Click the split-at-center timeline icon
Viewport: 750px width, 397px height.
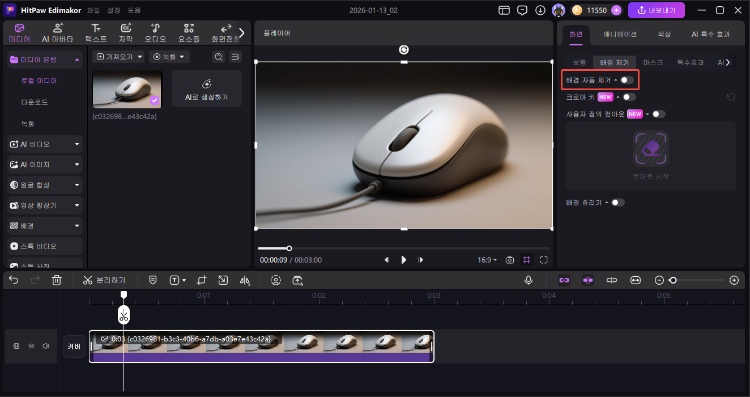pos(612,280)
